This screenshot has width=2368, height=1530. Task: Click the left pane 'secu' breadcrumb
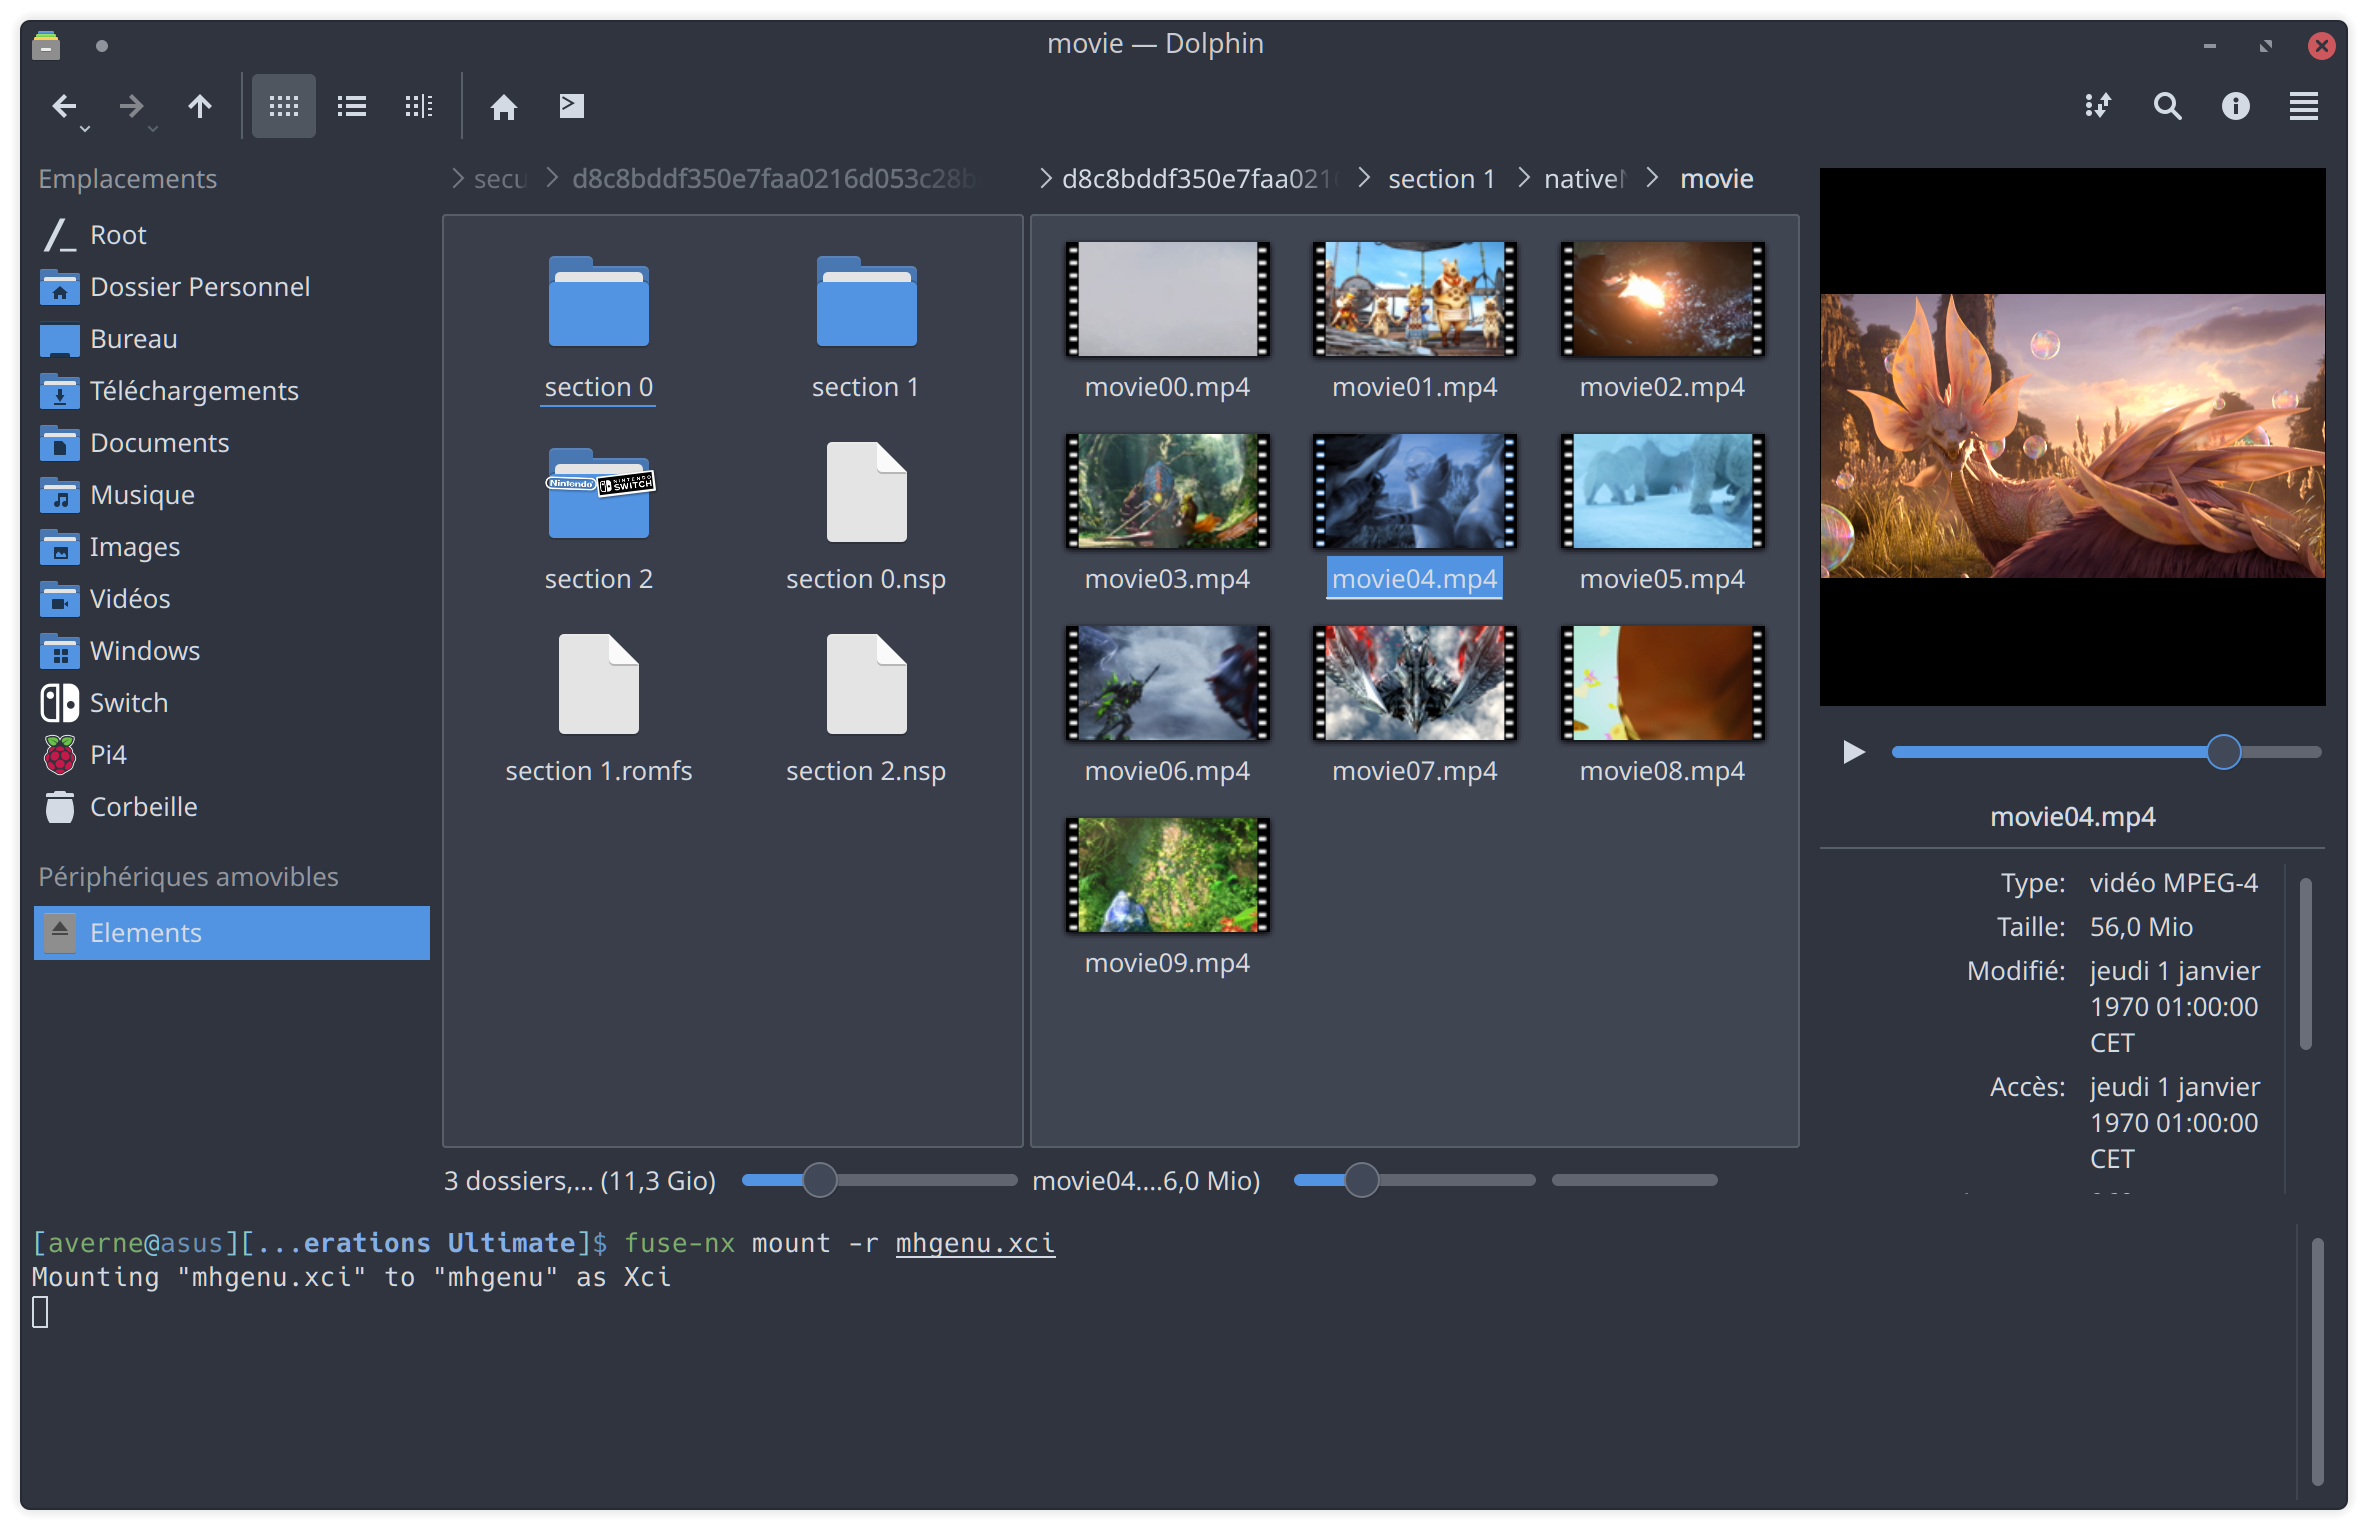point(500,179)
